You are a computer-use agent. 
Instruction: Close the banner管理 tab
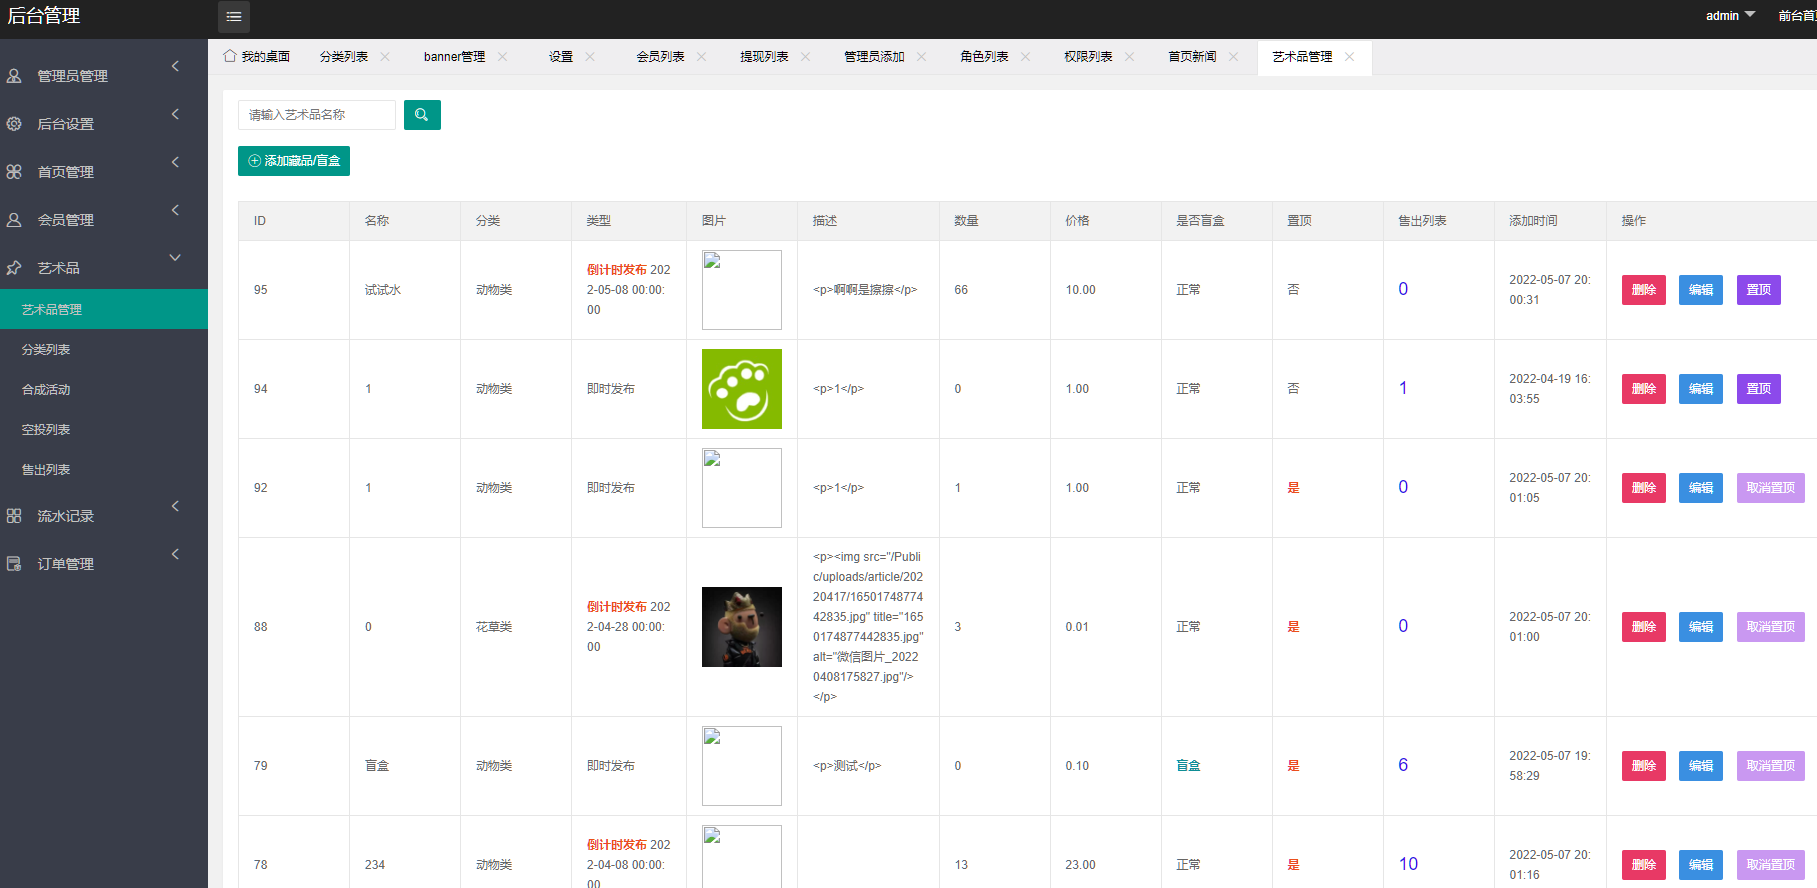pyautogui.click(x=502, y=57)
